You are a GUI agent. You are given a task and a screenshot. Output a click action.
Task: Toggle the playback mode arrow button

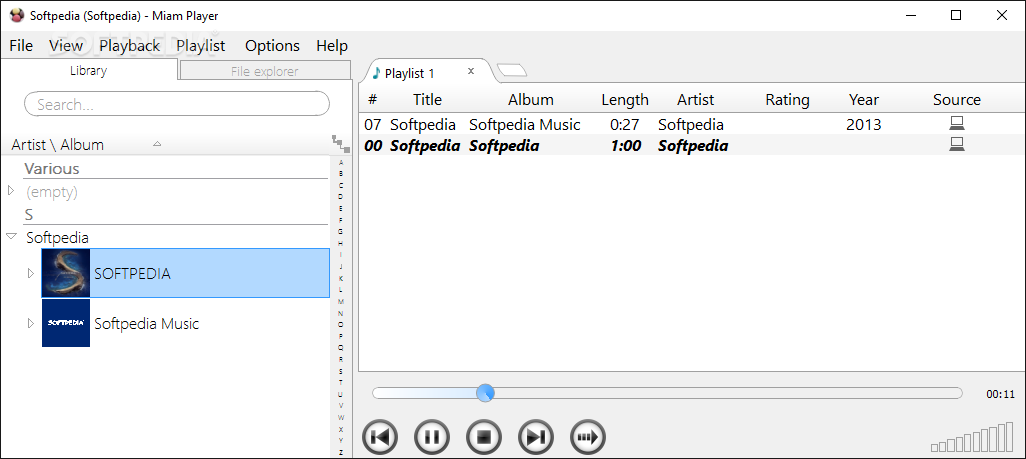pos(588,437)
